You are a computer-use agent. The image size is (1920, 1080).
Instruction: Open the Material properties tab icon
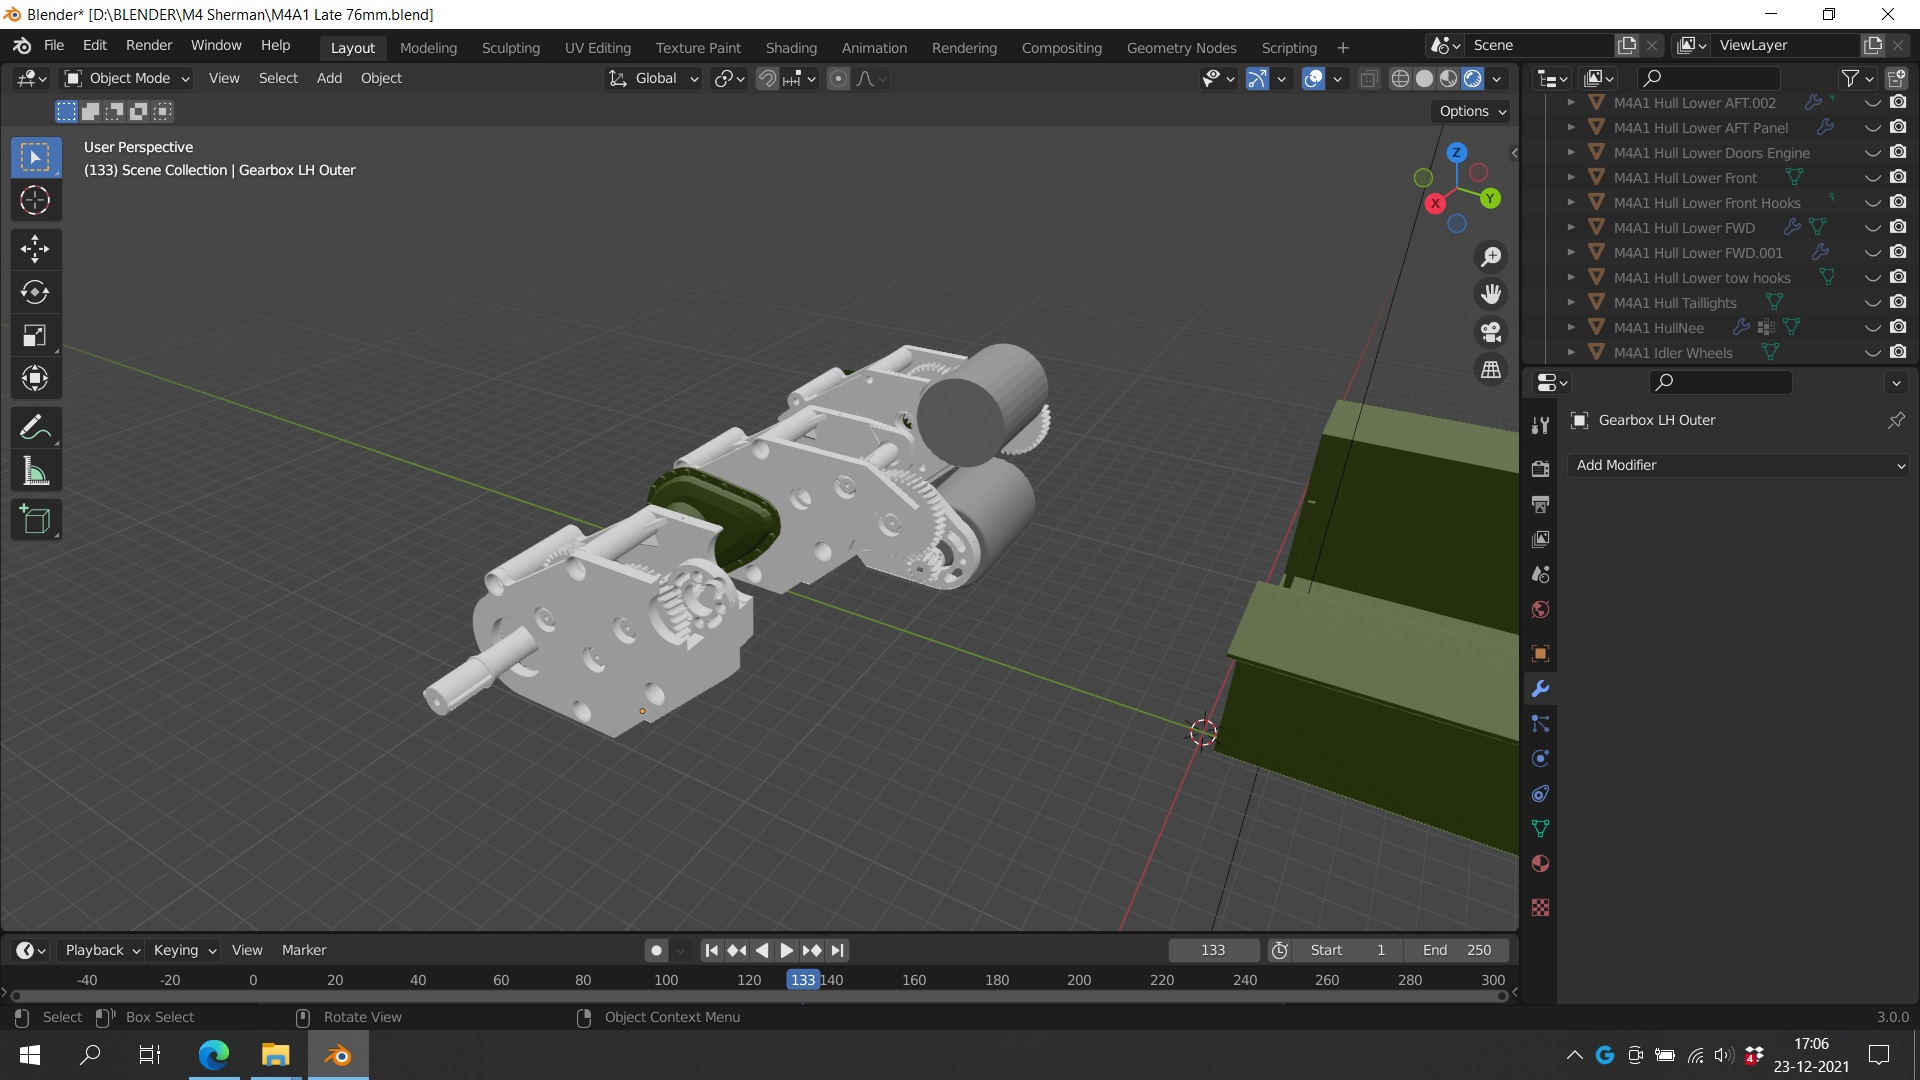tap(1540, 864)
